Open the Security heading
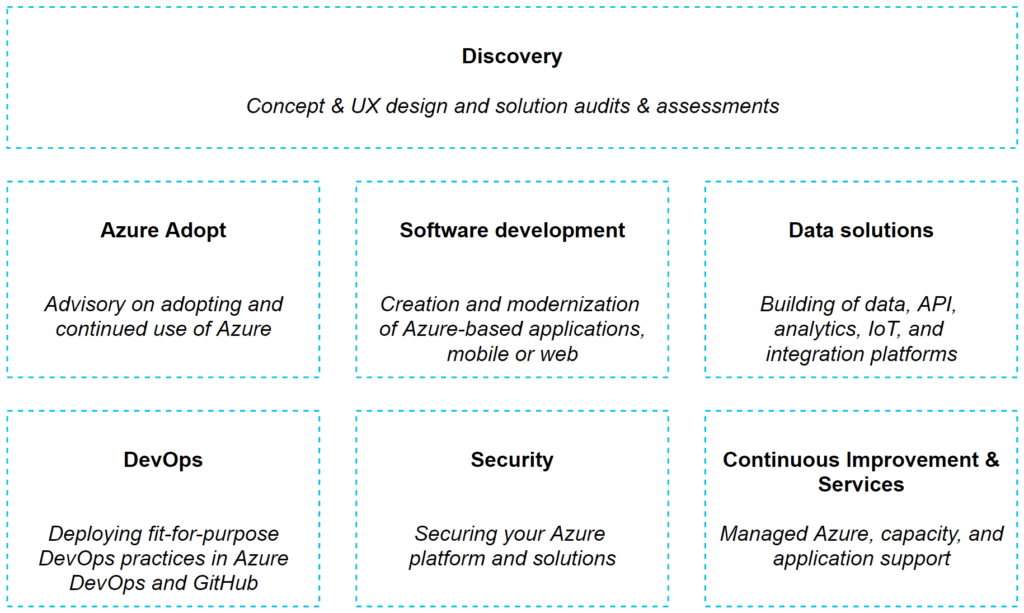 point(512,460)
